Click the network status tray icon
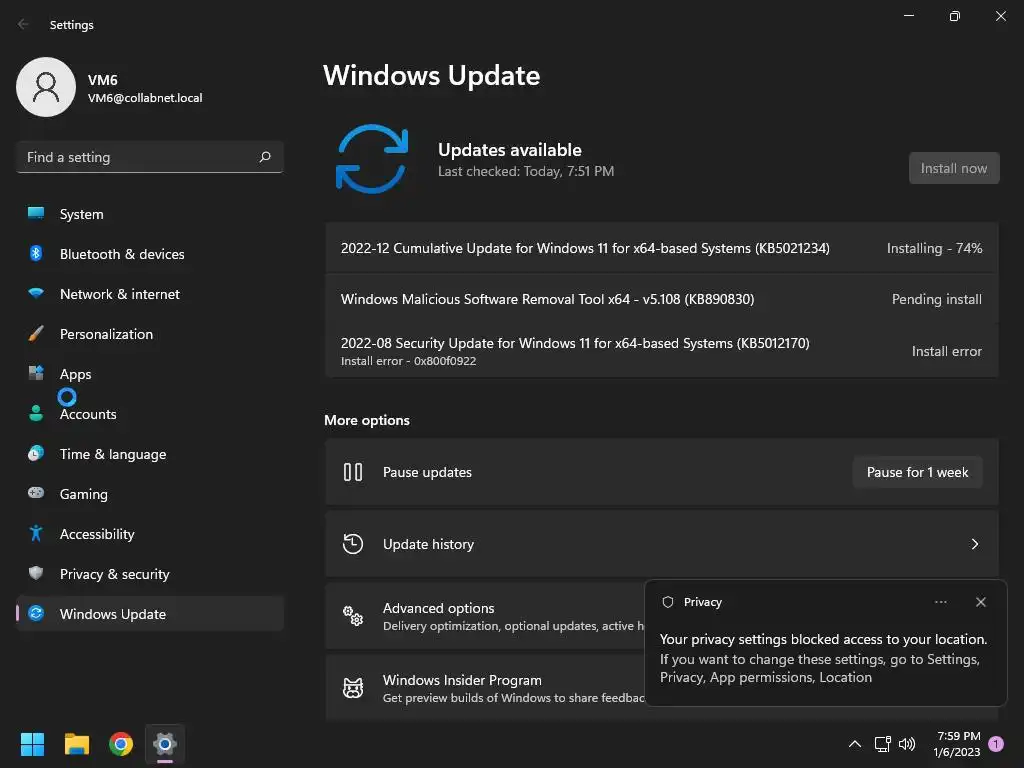The height and width of the screenshot is (768, 1024). pyautogui.click(x=882, y=744)
